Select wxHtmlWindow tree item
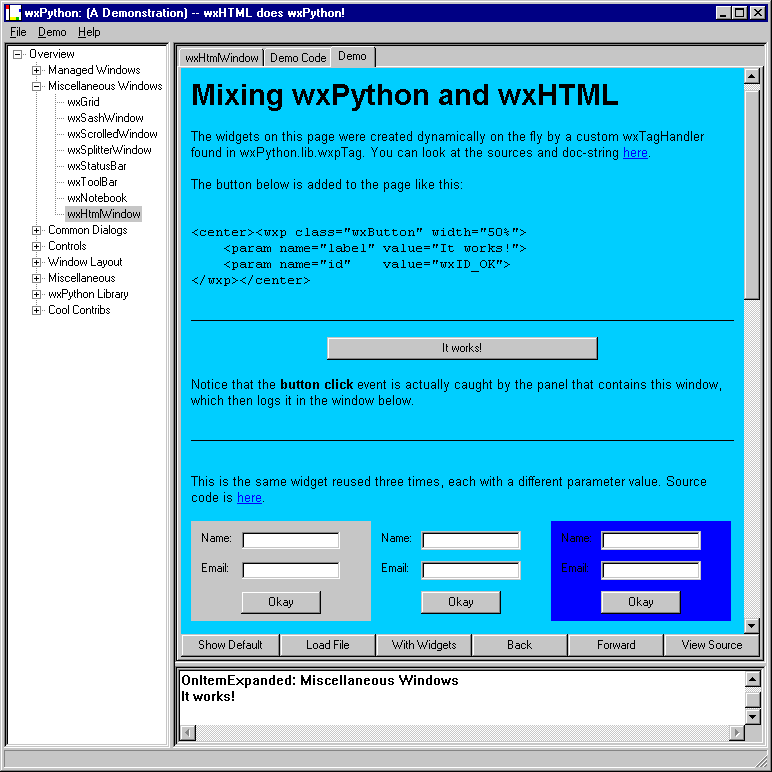The height and width of the screenshot is (772, 772). point(104,214)
